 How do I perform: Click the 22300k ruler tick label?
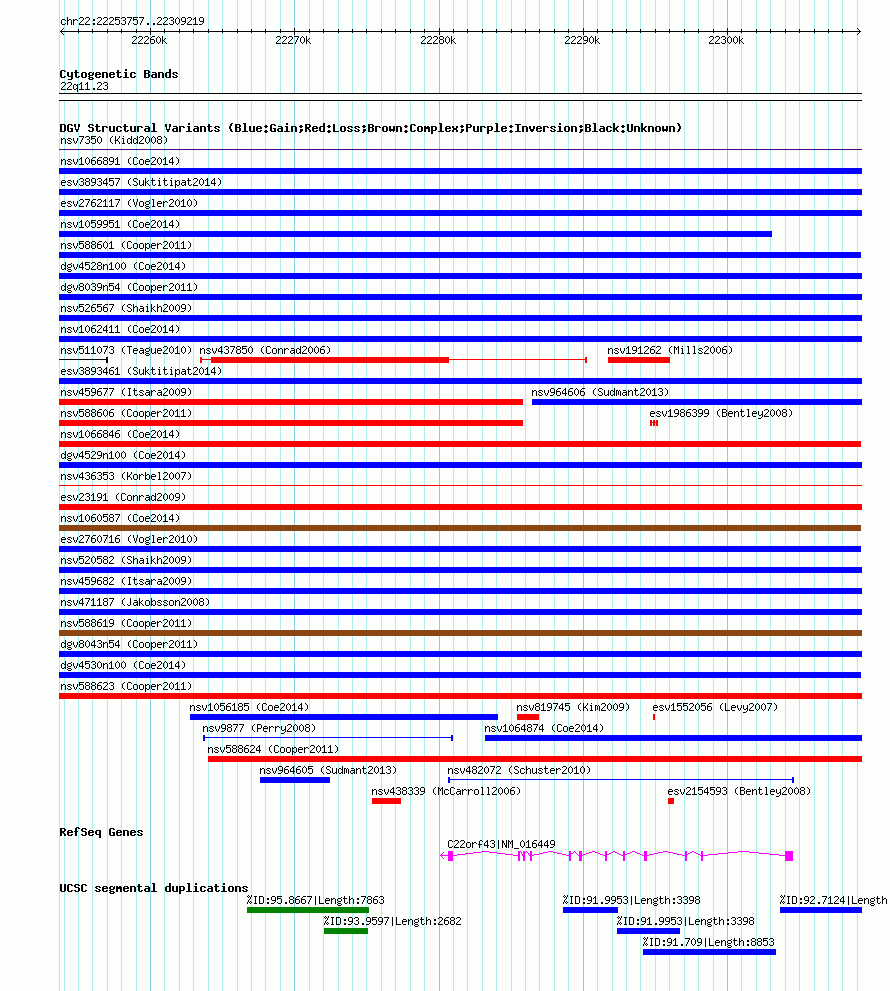726,40
